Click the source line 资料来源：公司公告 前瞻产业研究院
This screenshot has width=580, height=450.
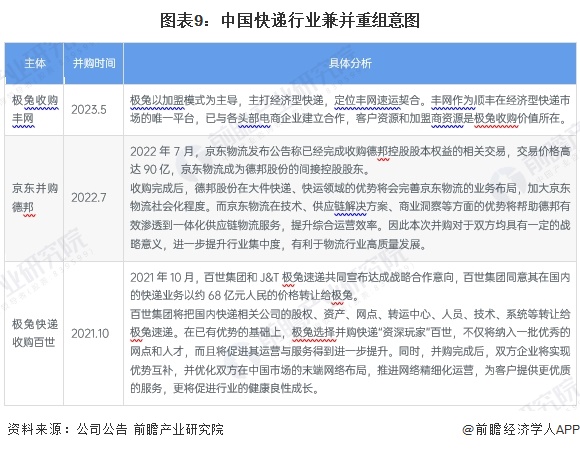(115, 429)
